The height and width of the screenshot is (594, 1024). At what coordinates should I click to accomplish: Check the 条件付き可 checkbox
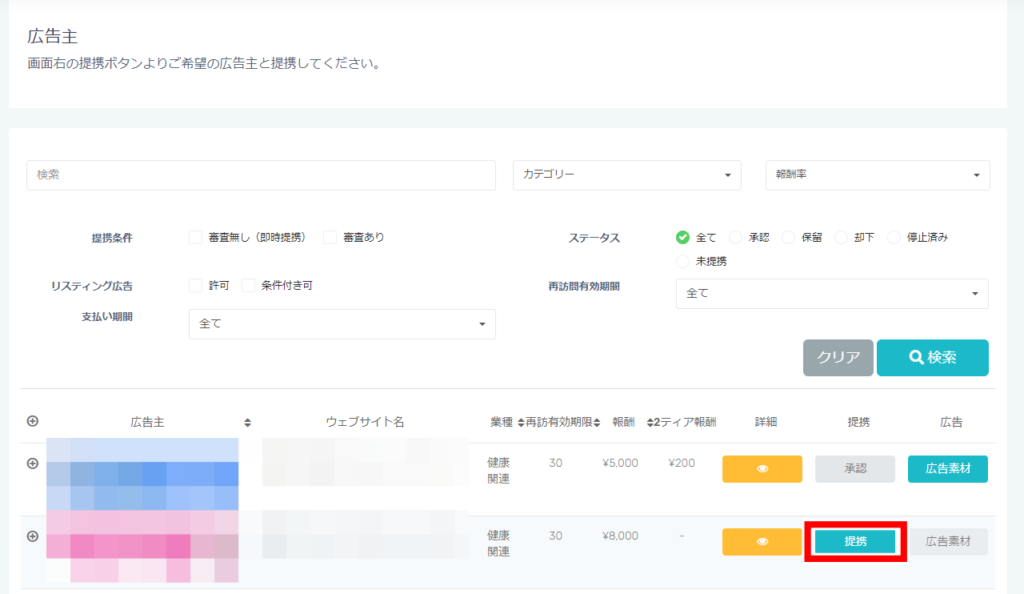[248, 285]
